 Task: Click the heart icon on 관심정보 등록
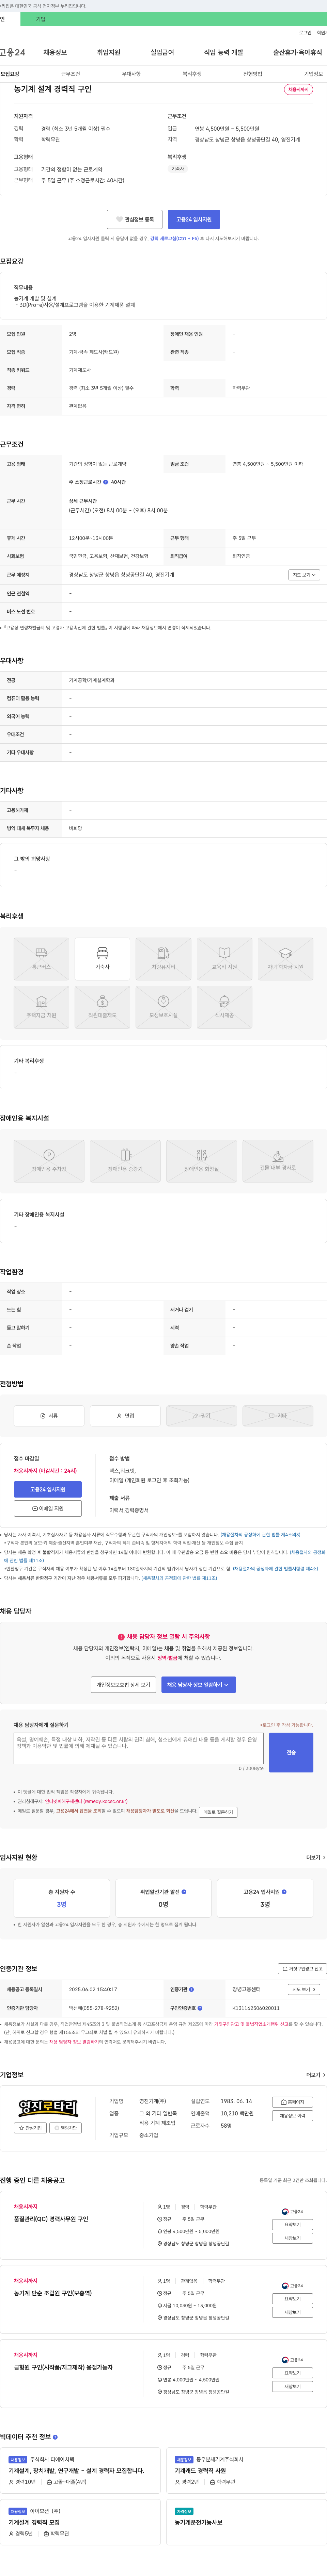[x=119, y=219]
